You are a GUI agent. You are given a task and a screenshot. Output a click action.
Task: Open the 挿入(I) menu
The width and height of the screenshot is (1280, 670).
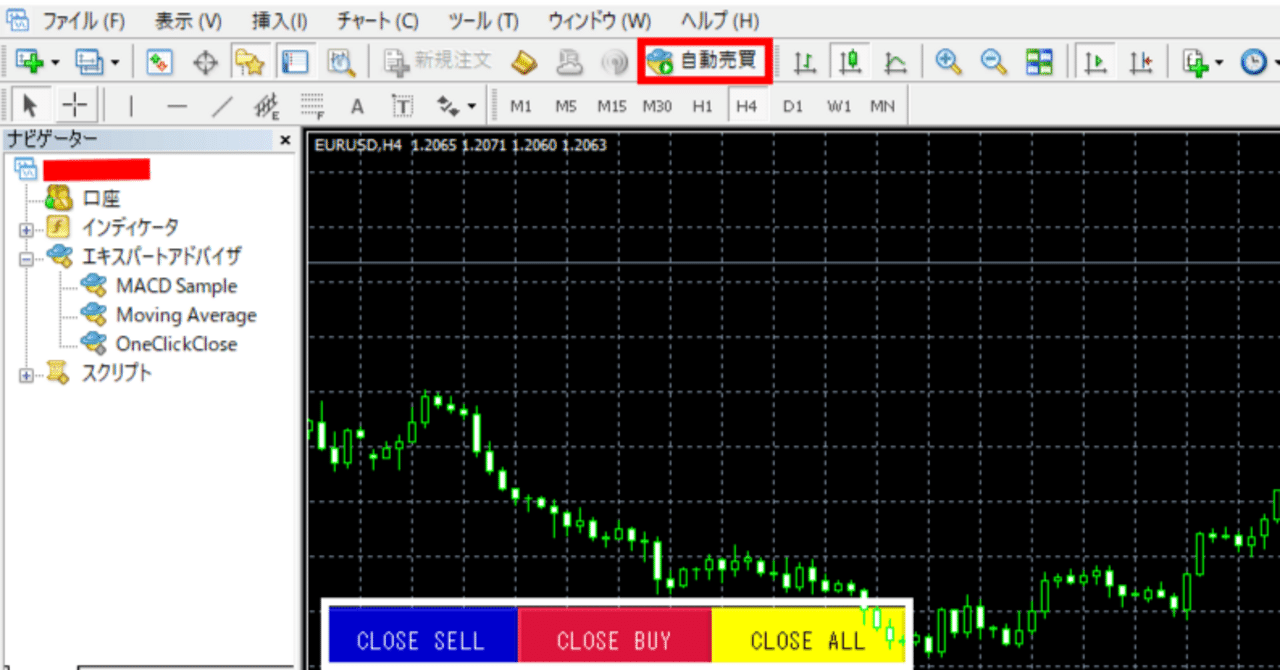[x=279, y=20]
